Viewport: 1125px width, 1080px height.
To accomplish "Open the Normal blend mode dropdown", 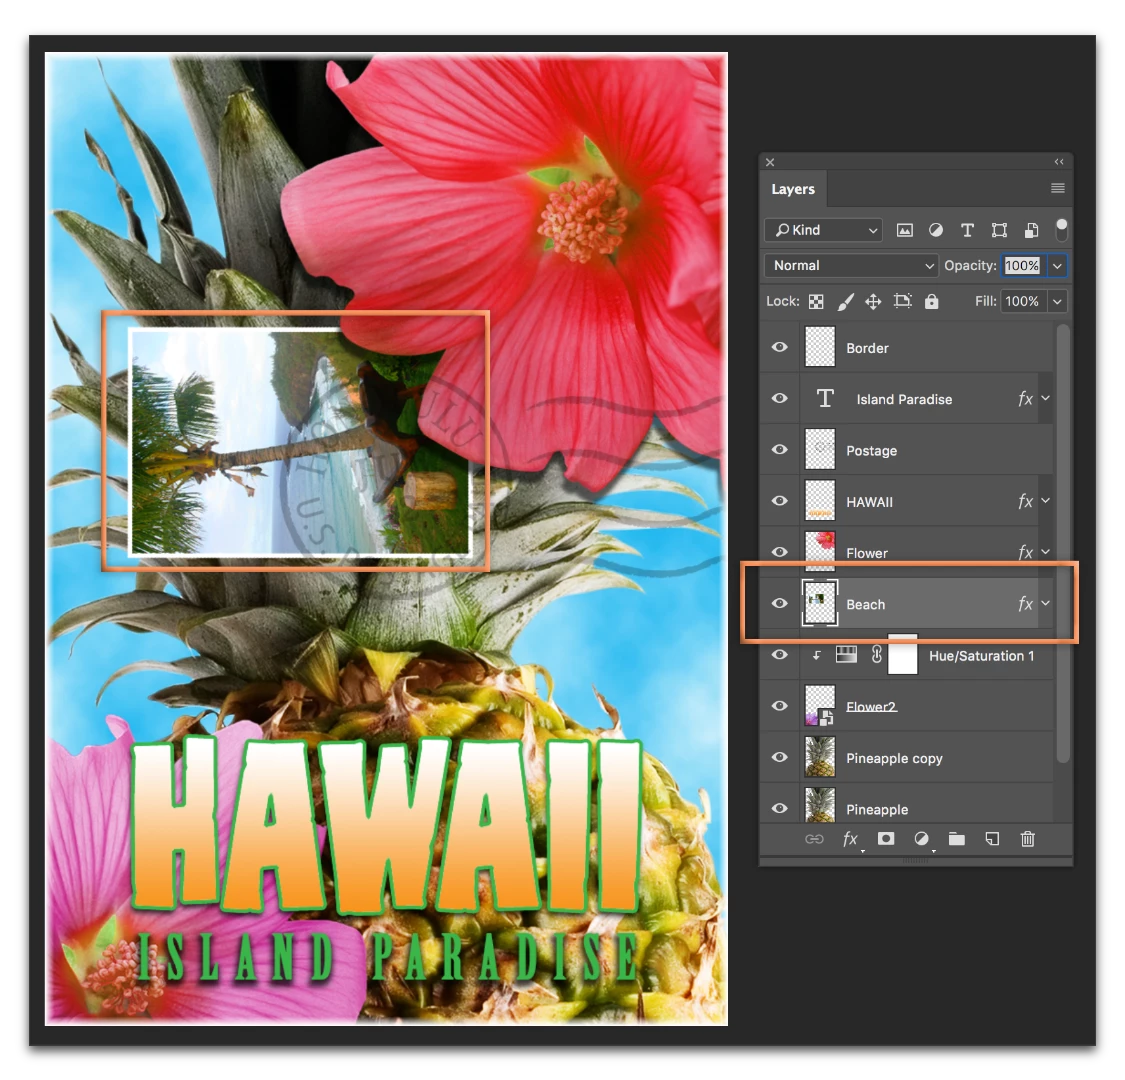I will click(851, 266).
